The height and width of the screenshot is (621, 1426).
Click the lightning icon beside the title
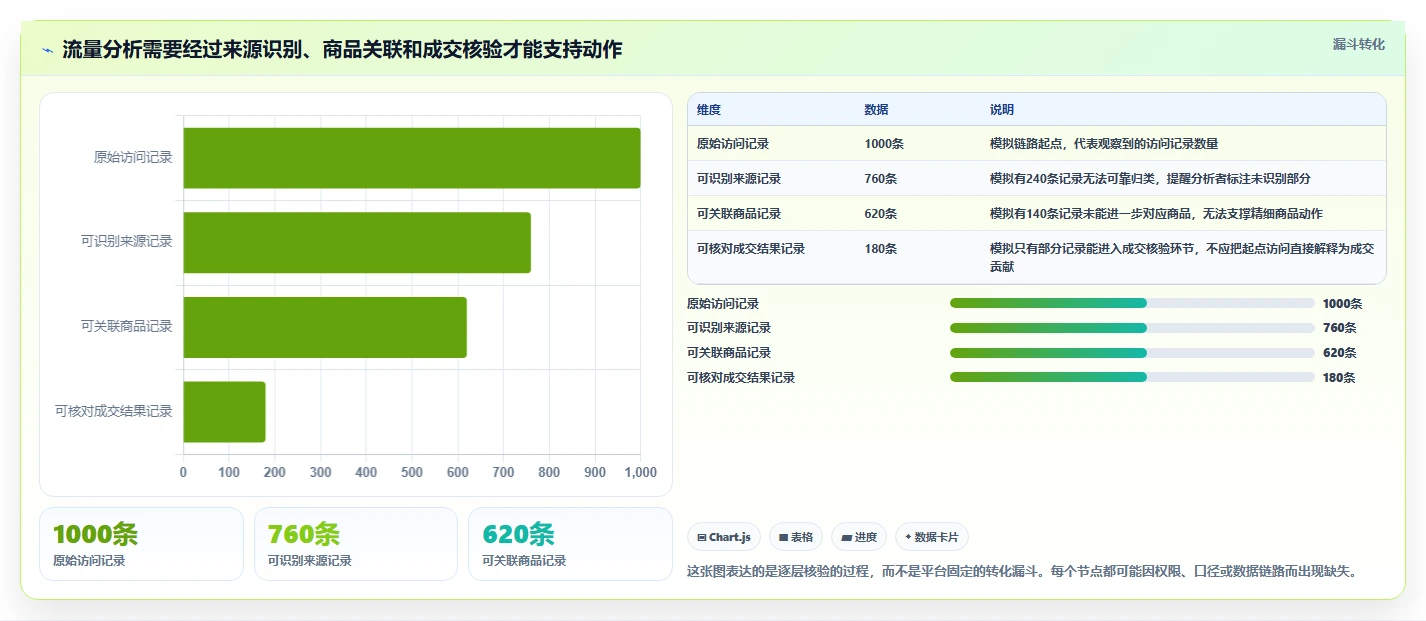[x=48, y=50]
